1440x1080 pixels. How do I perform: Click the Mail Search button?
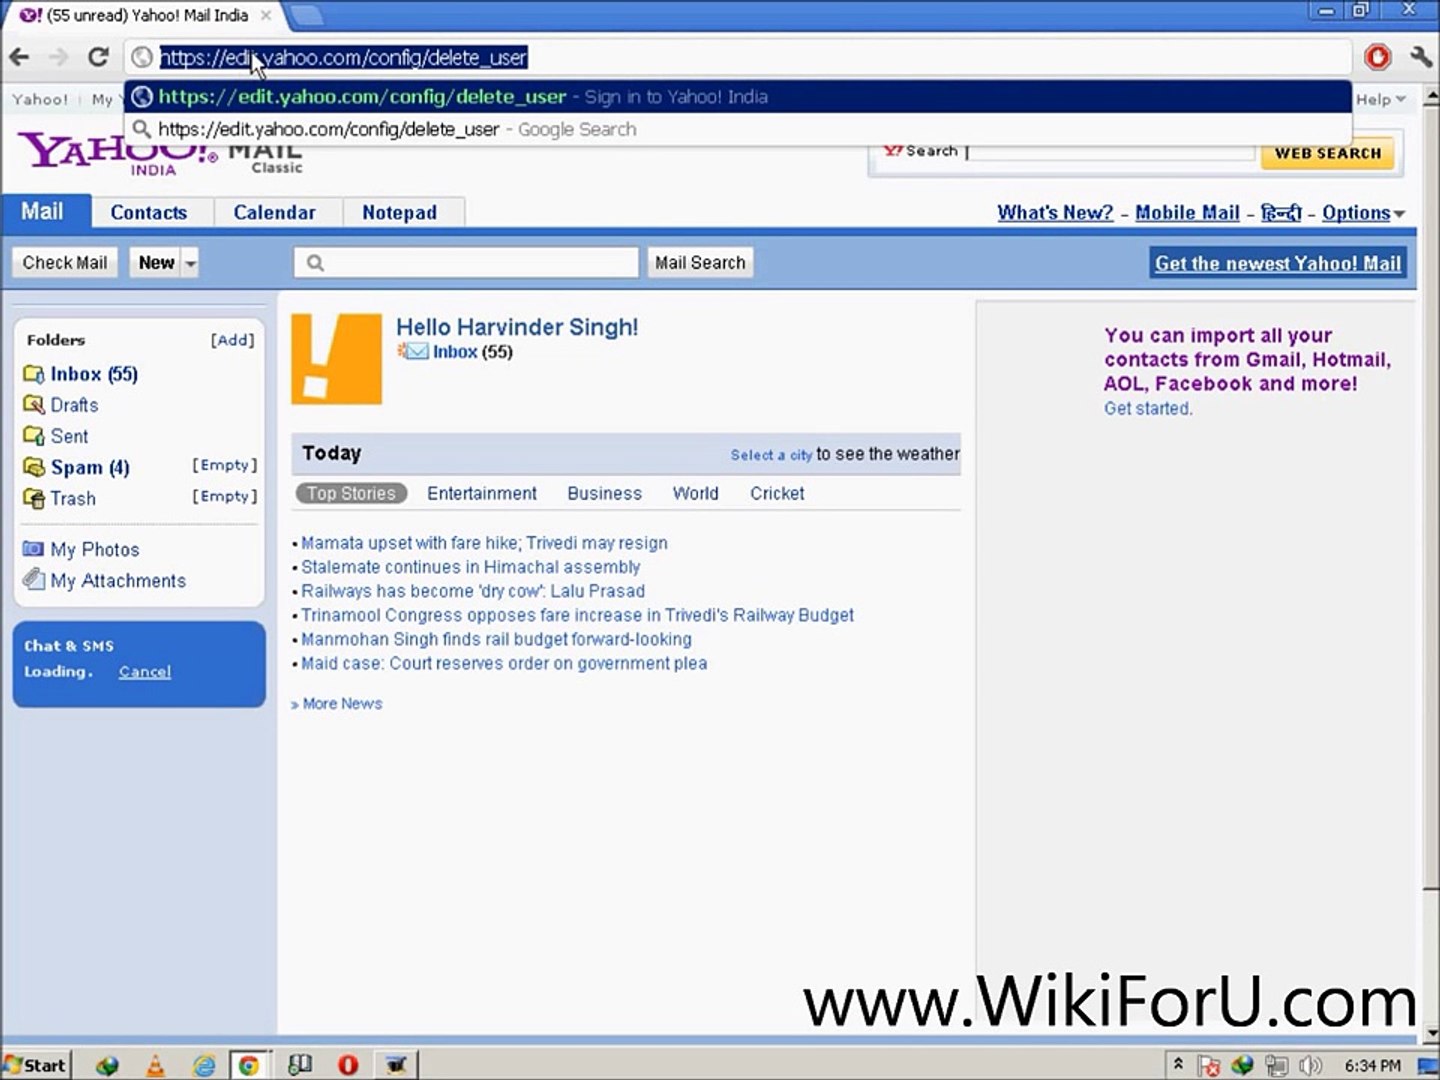point(700,263)
